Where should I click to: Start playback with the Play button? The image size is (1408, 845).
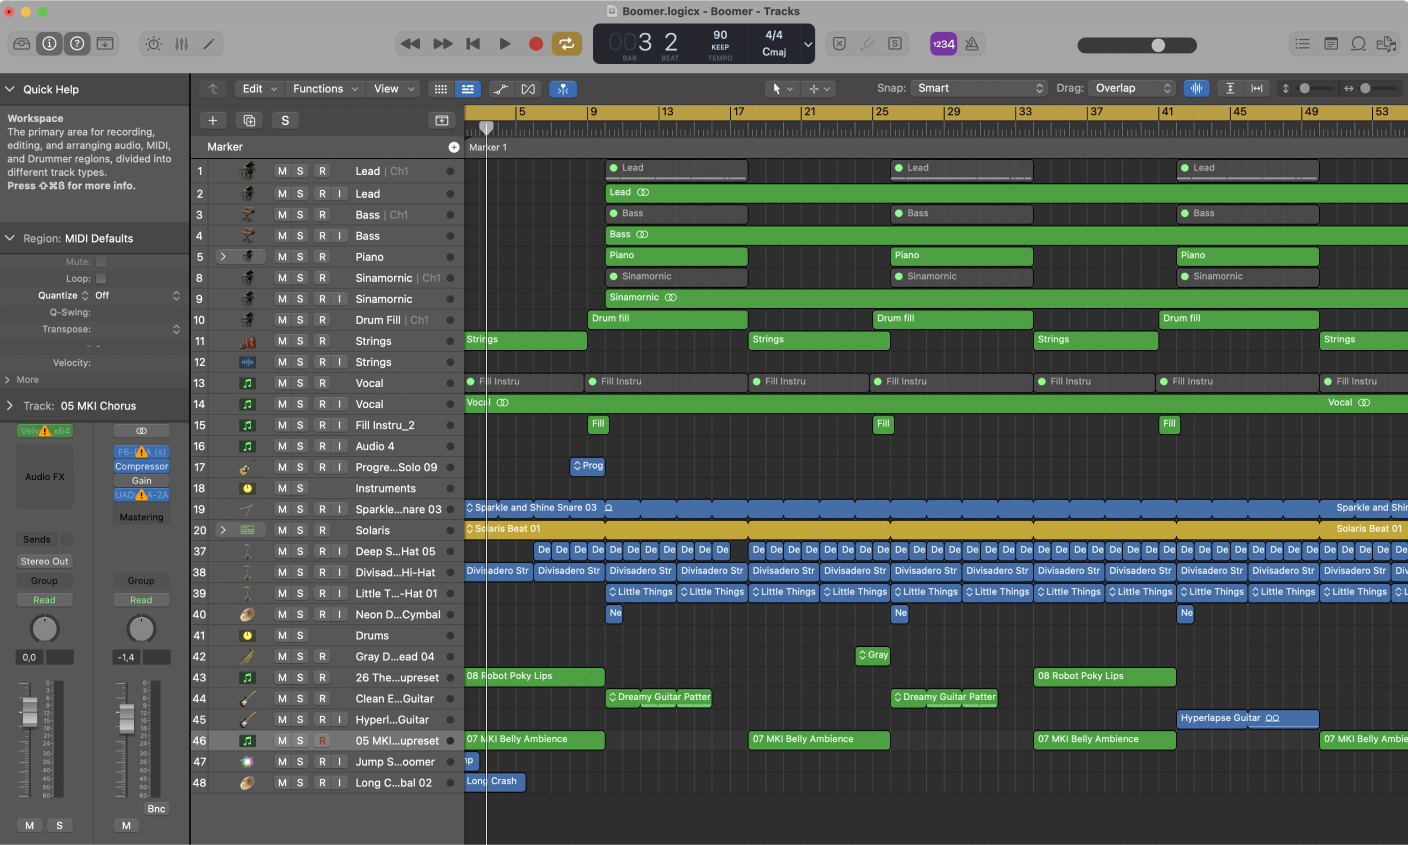pos(505,44)
